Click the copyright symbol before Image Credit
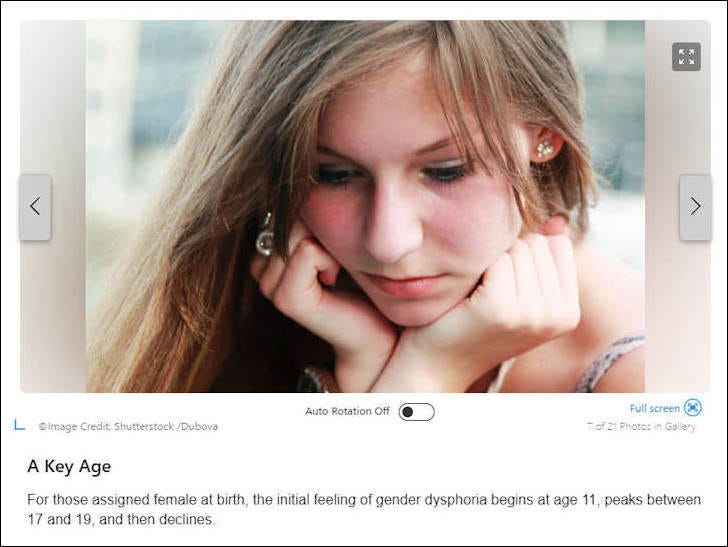 43,427
